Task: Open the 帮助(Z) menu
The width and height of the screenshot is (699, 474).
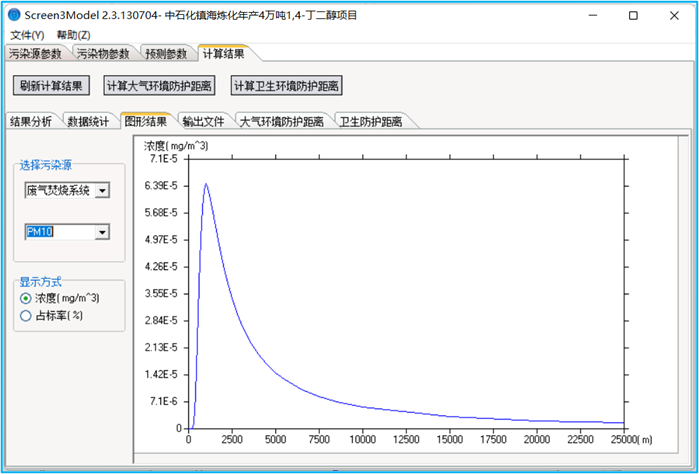Action: pyautogui.click(x=74, y=35)
